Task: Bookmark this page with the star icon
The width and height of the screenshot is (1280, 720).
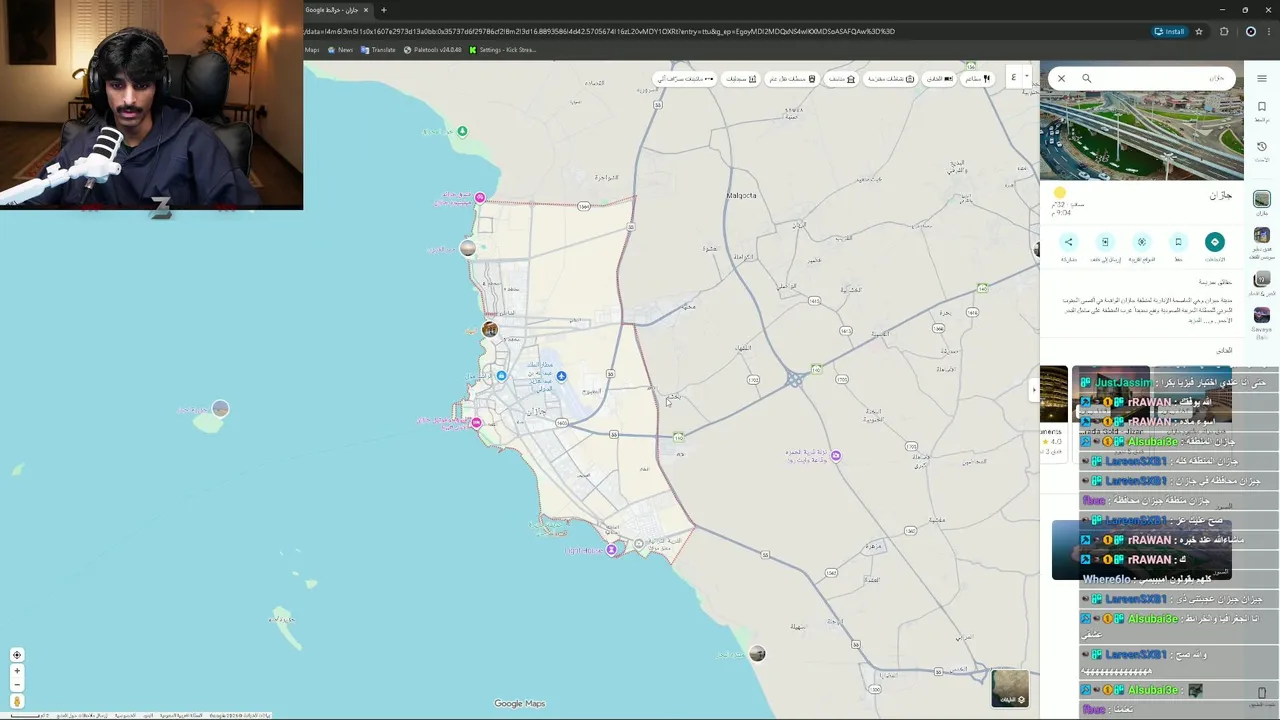Action: point(1199,31)
